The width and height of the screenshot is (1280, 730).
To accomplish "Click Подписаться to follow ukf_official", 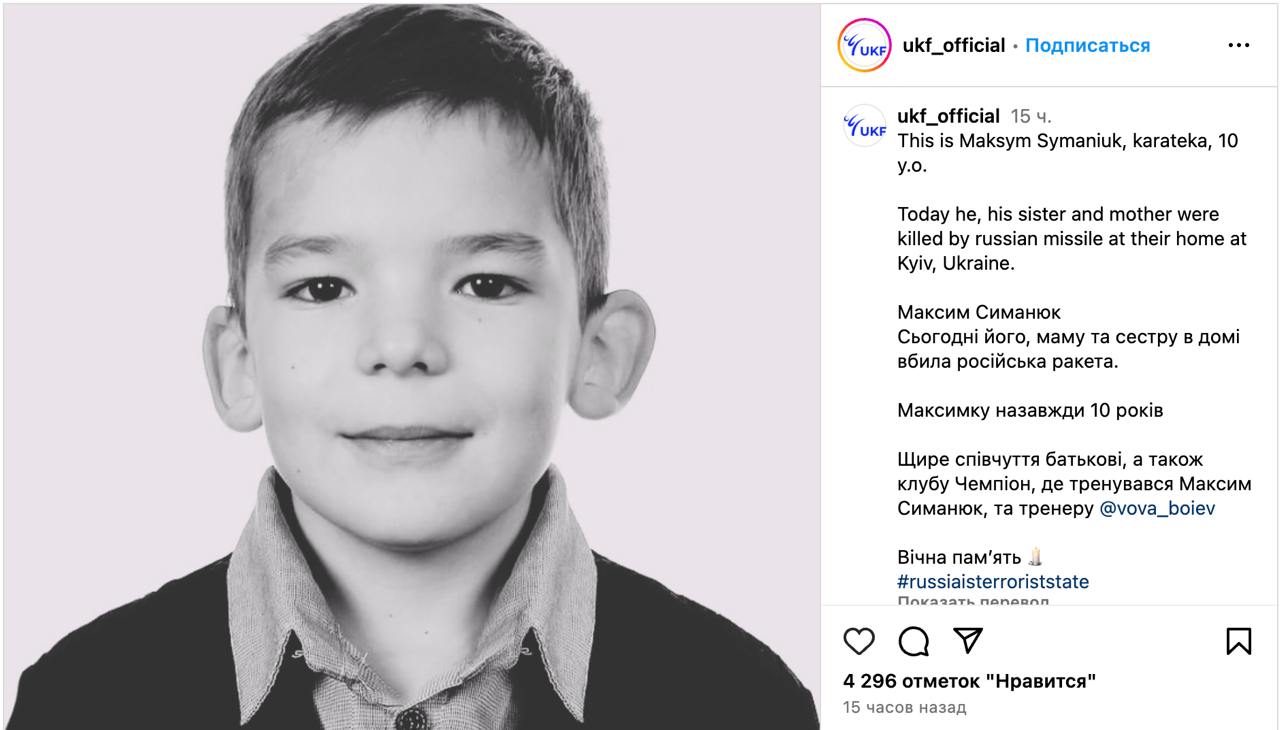I will pyautogui.click(x=1087, y=46).
